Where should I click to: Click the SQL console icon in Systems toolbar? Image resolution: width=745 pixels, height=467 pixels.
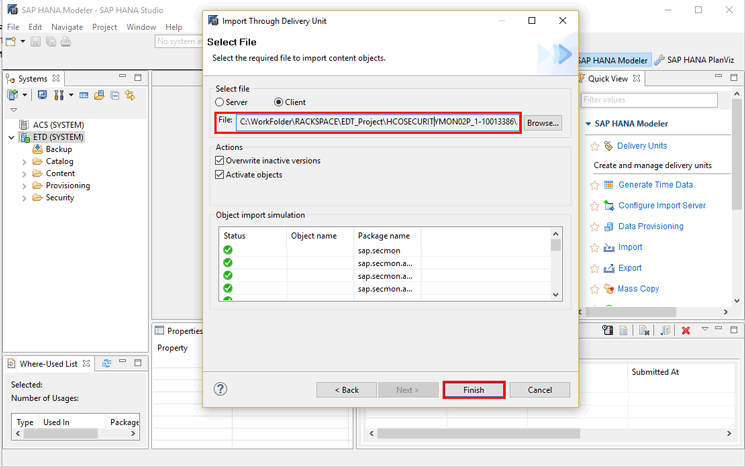click(84, 96)
